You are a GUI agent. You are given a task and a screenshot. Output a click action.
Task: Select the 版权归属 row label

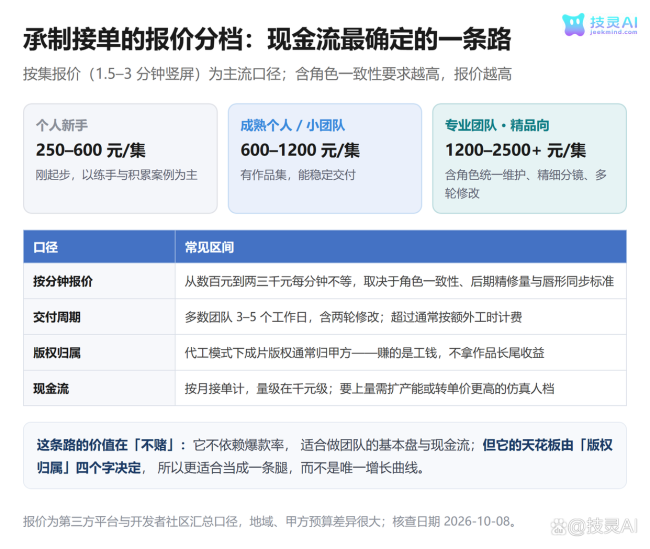click(x=57, y=353)
